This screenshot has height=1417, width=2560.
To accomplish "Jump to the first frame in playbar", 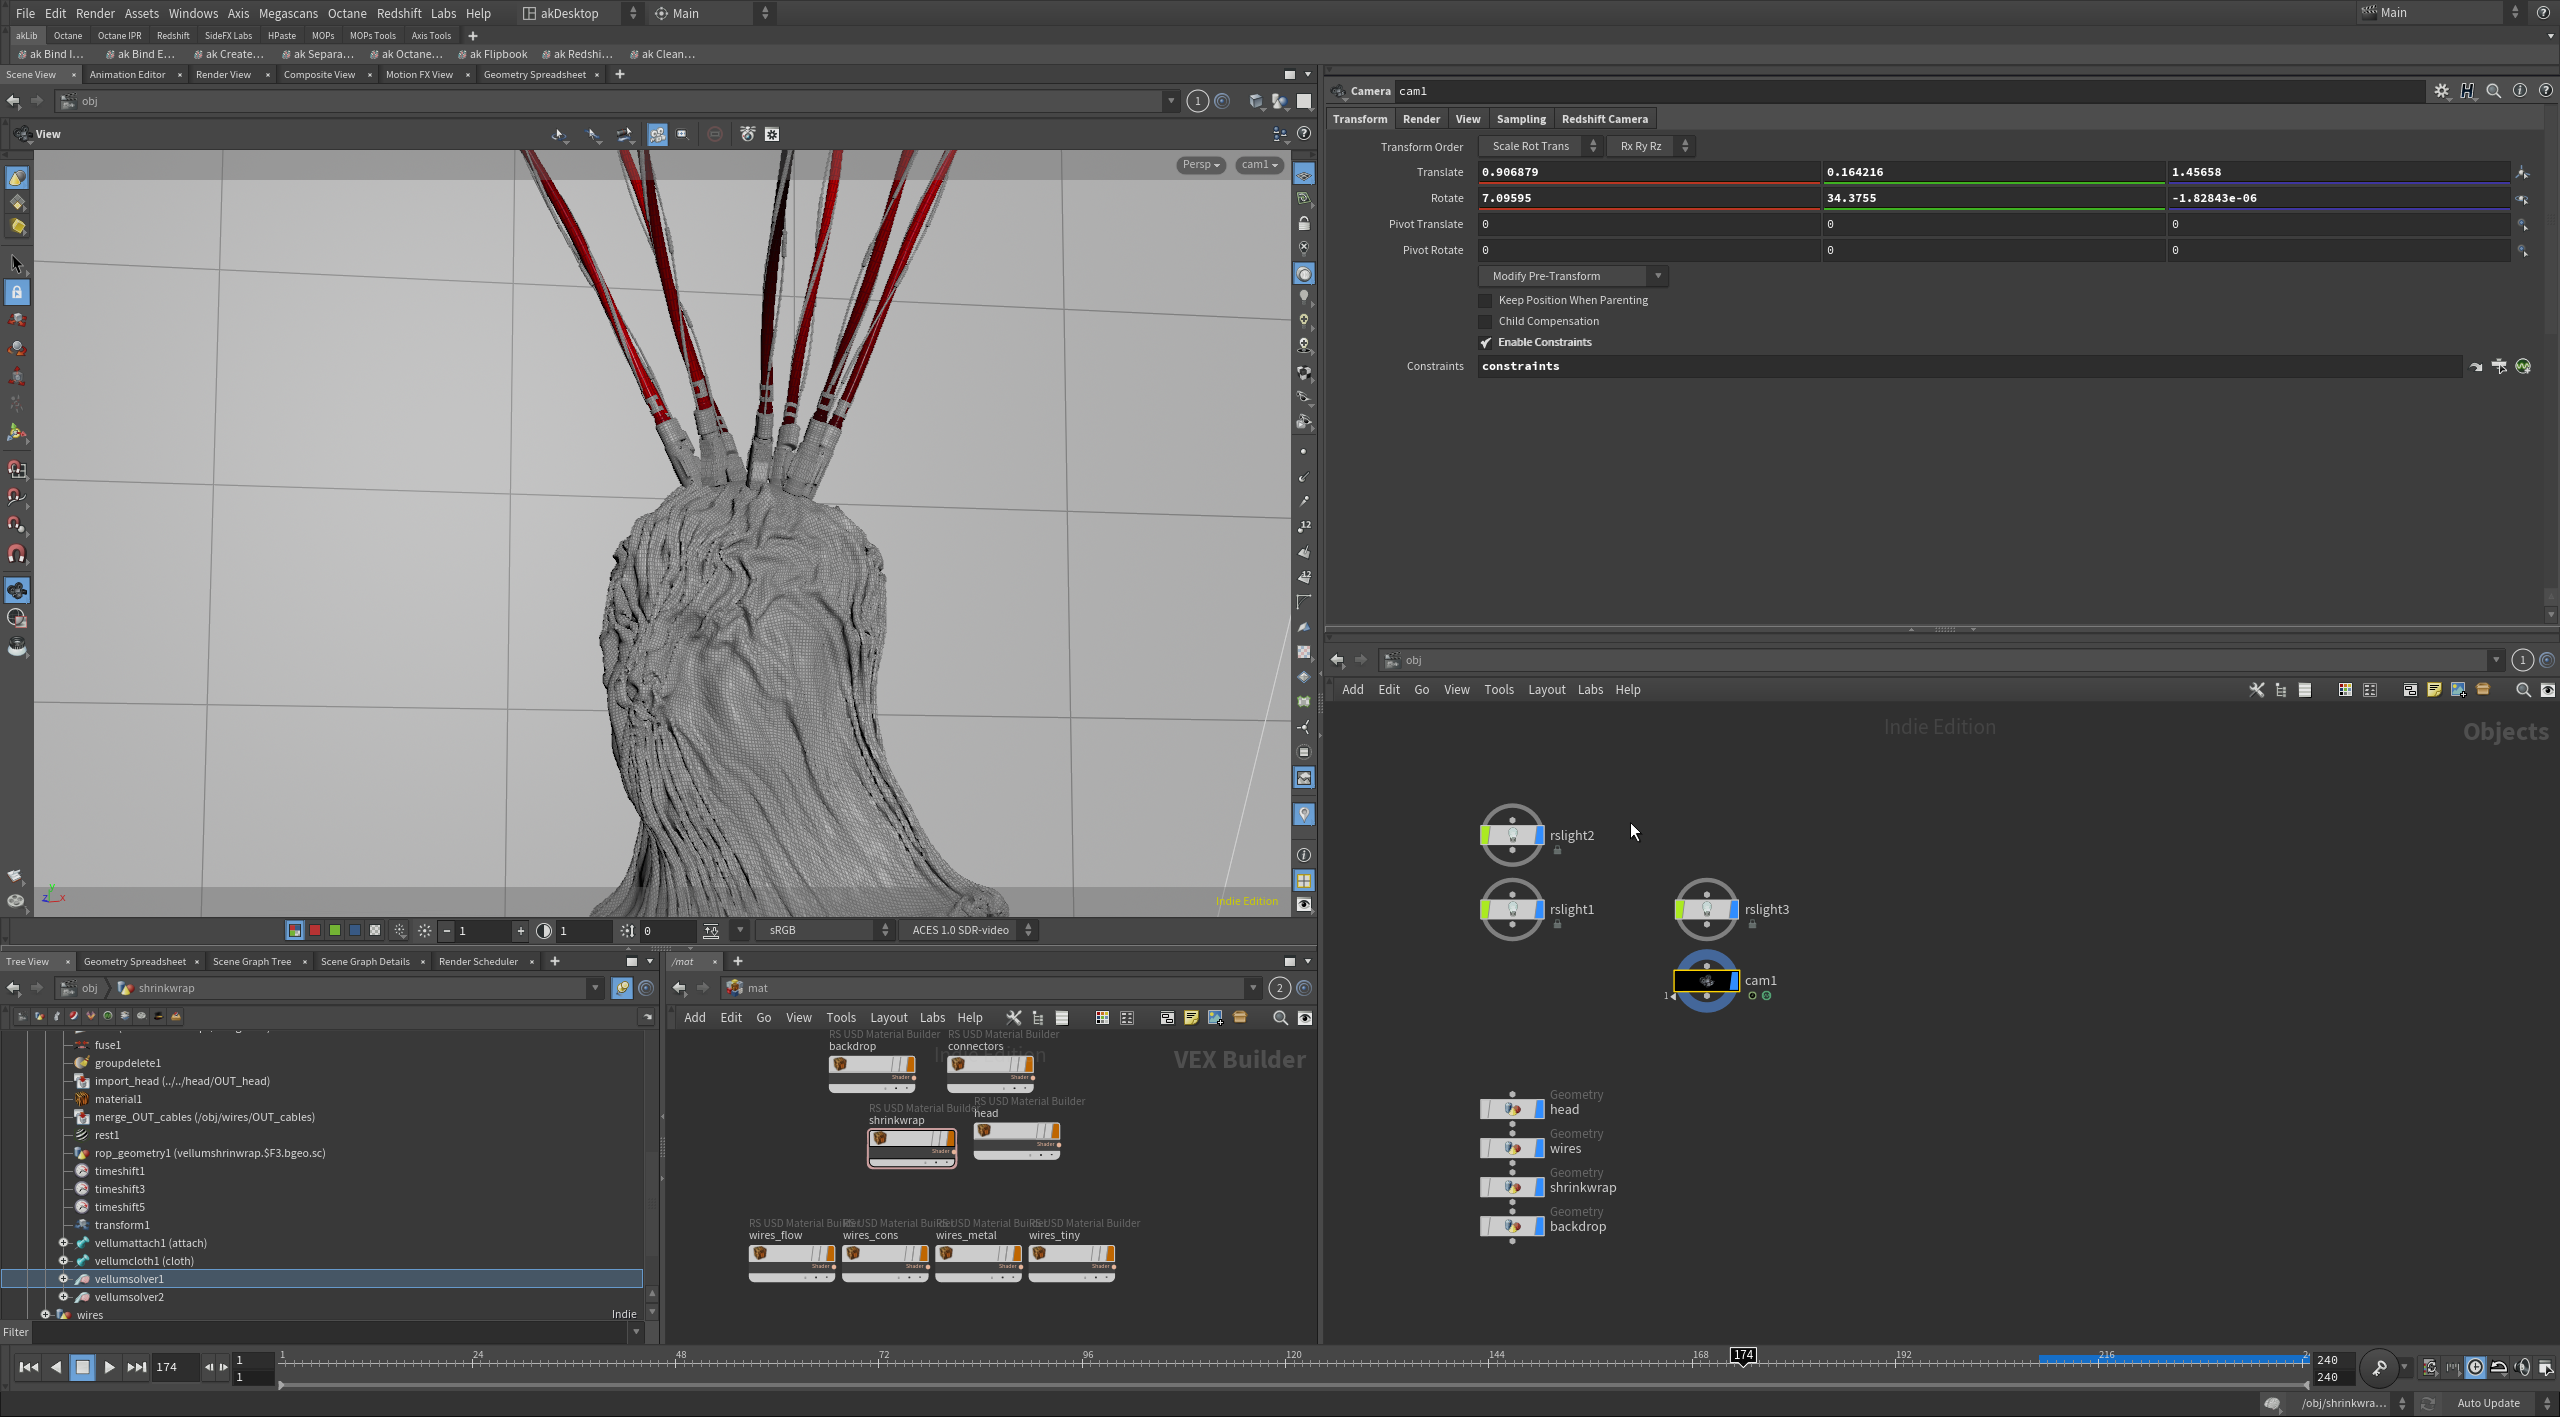I will 29,1367.
